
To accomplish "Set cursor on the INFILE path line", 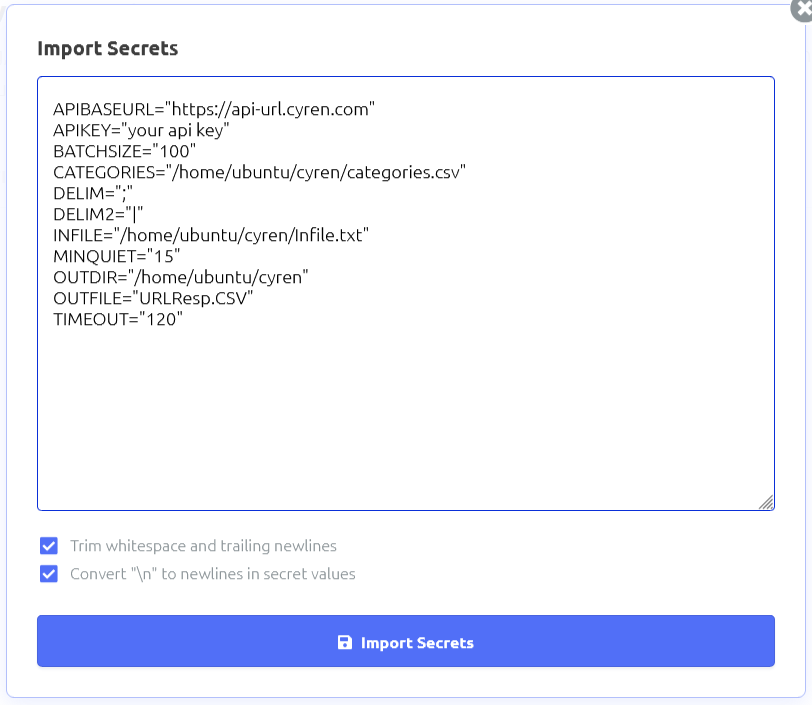I will click(211, 235).
